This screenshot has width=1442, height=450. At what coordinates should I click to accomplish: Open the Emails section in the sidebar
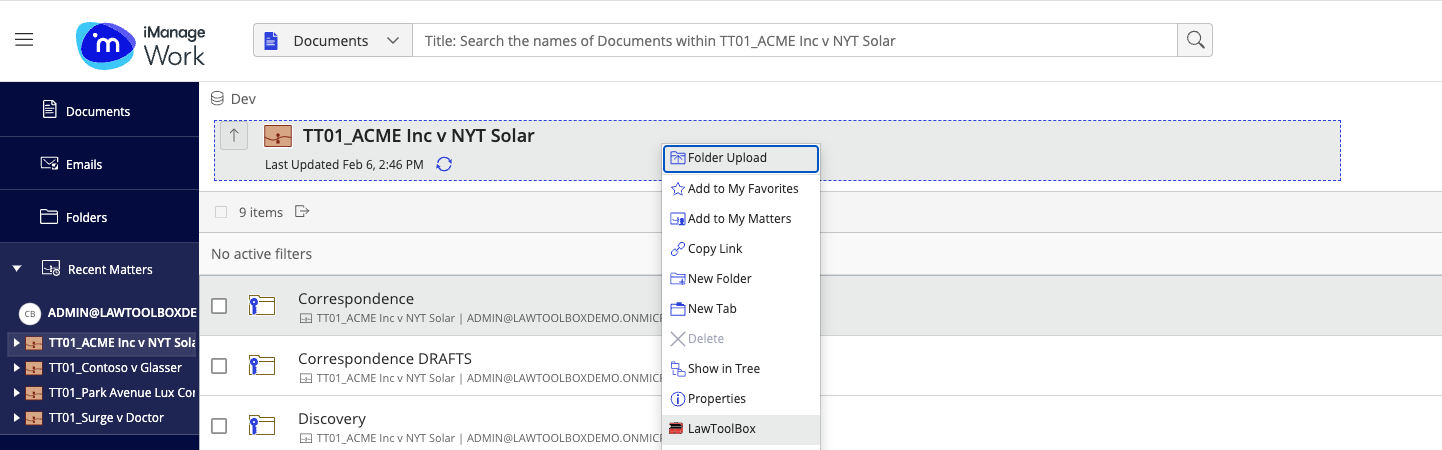85,164
